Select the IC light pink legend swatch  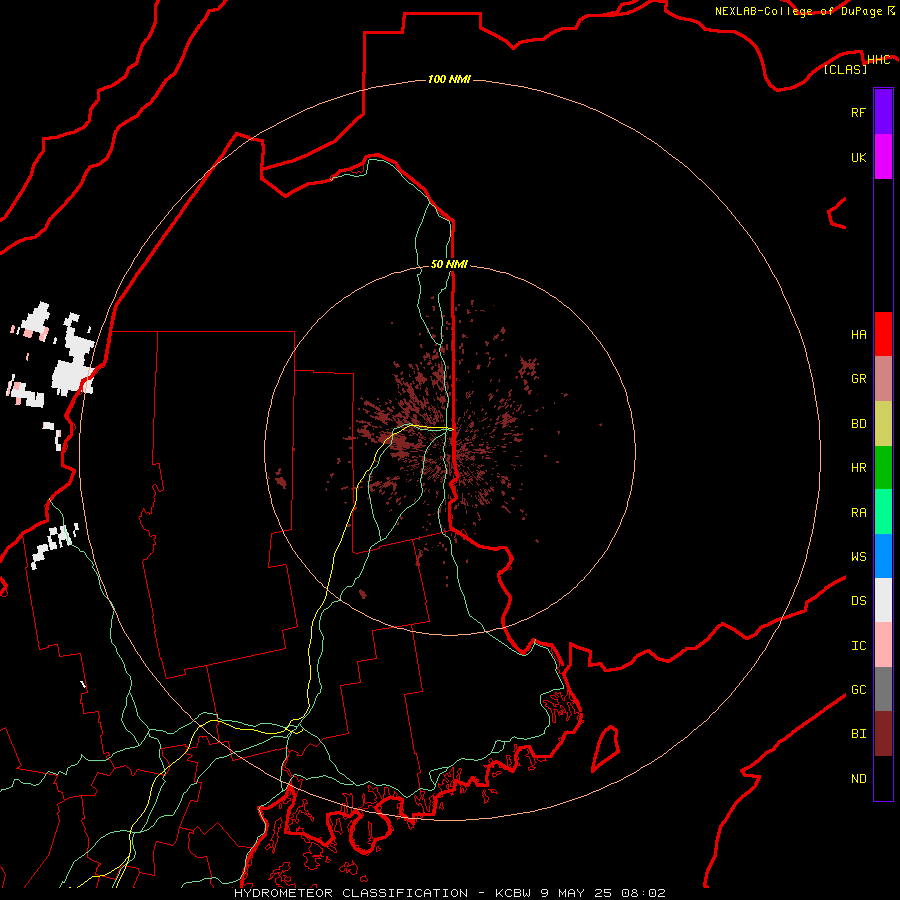pyautogui.click(x=883, y=645)
